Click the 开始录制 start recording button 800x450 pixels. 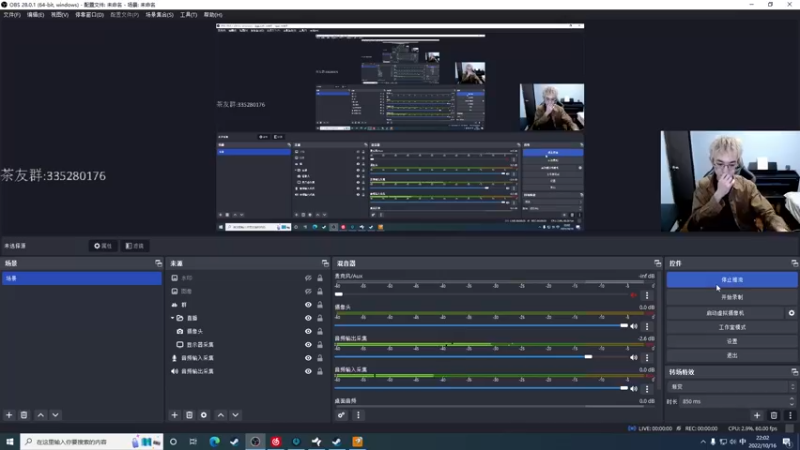[732, 297]
